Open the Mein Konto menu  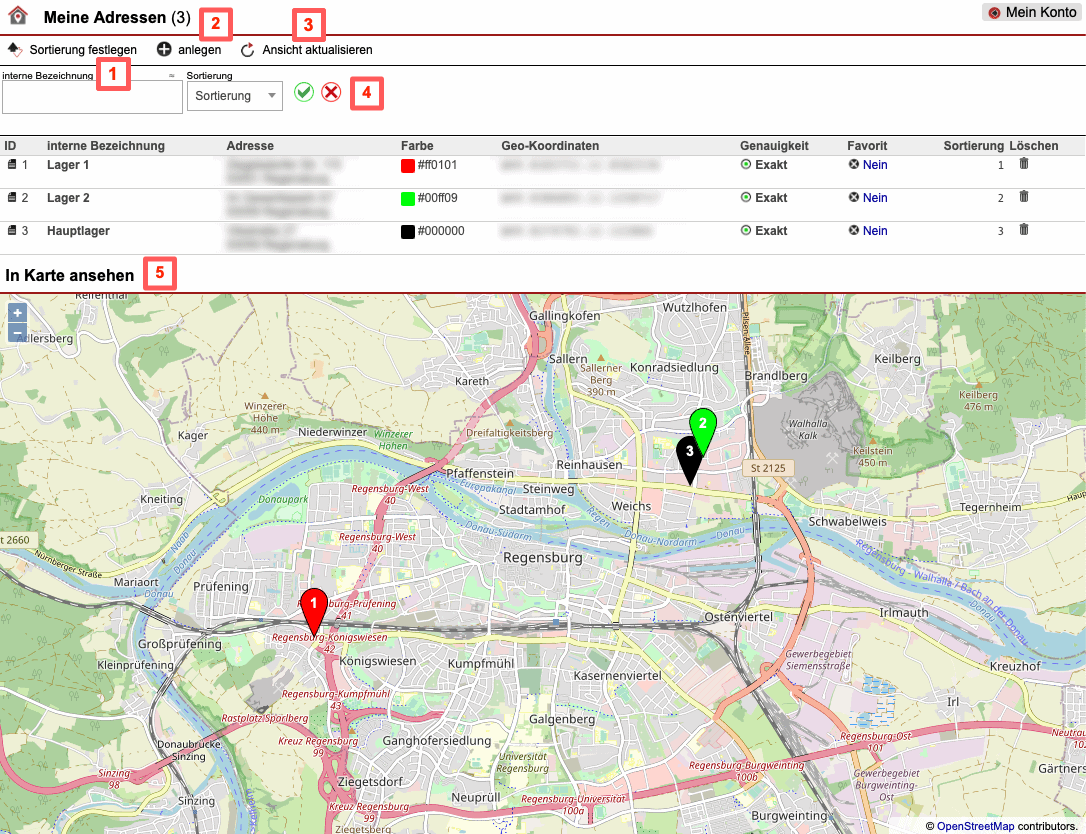(x=1033, y=12)
